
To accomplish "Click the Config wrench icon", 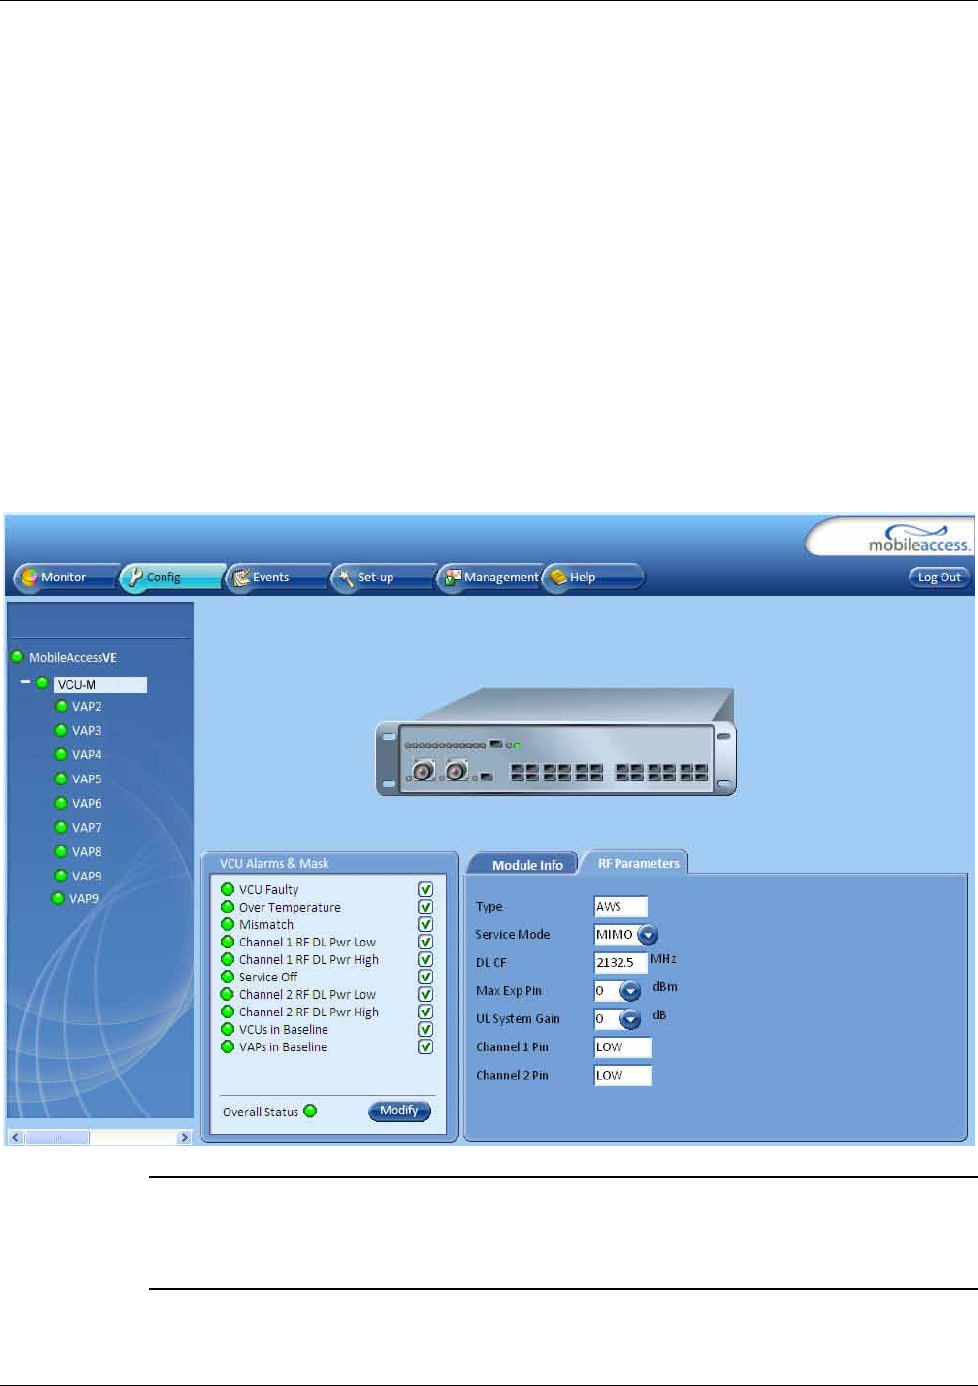I will [x=135, y=577].
